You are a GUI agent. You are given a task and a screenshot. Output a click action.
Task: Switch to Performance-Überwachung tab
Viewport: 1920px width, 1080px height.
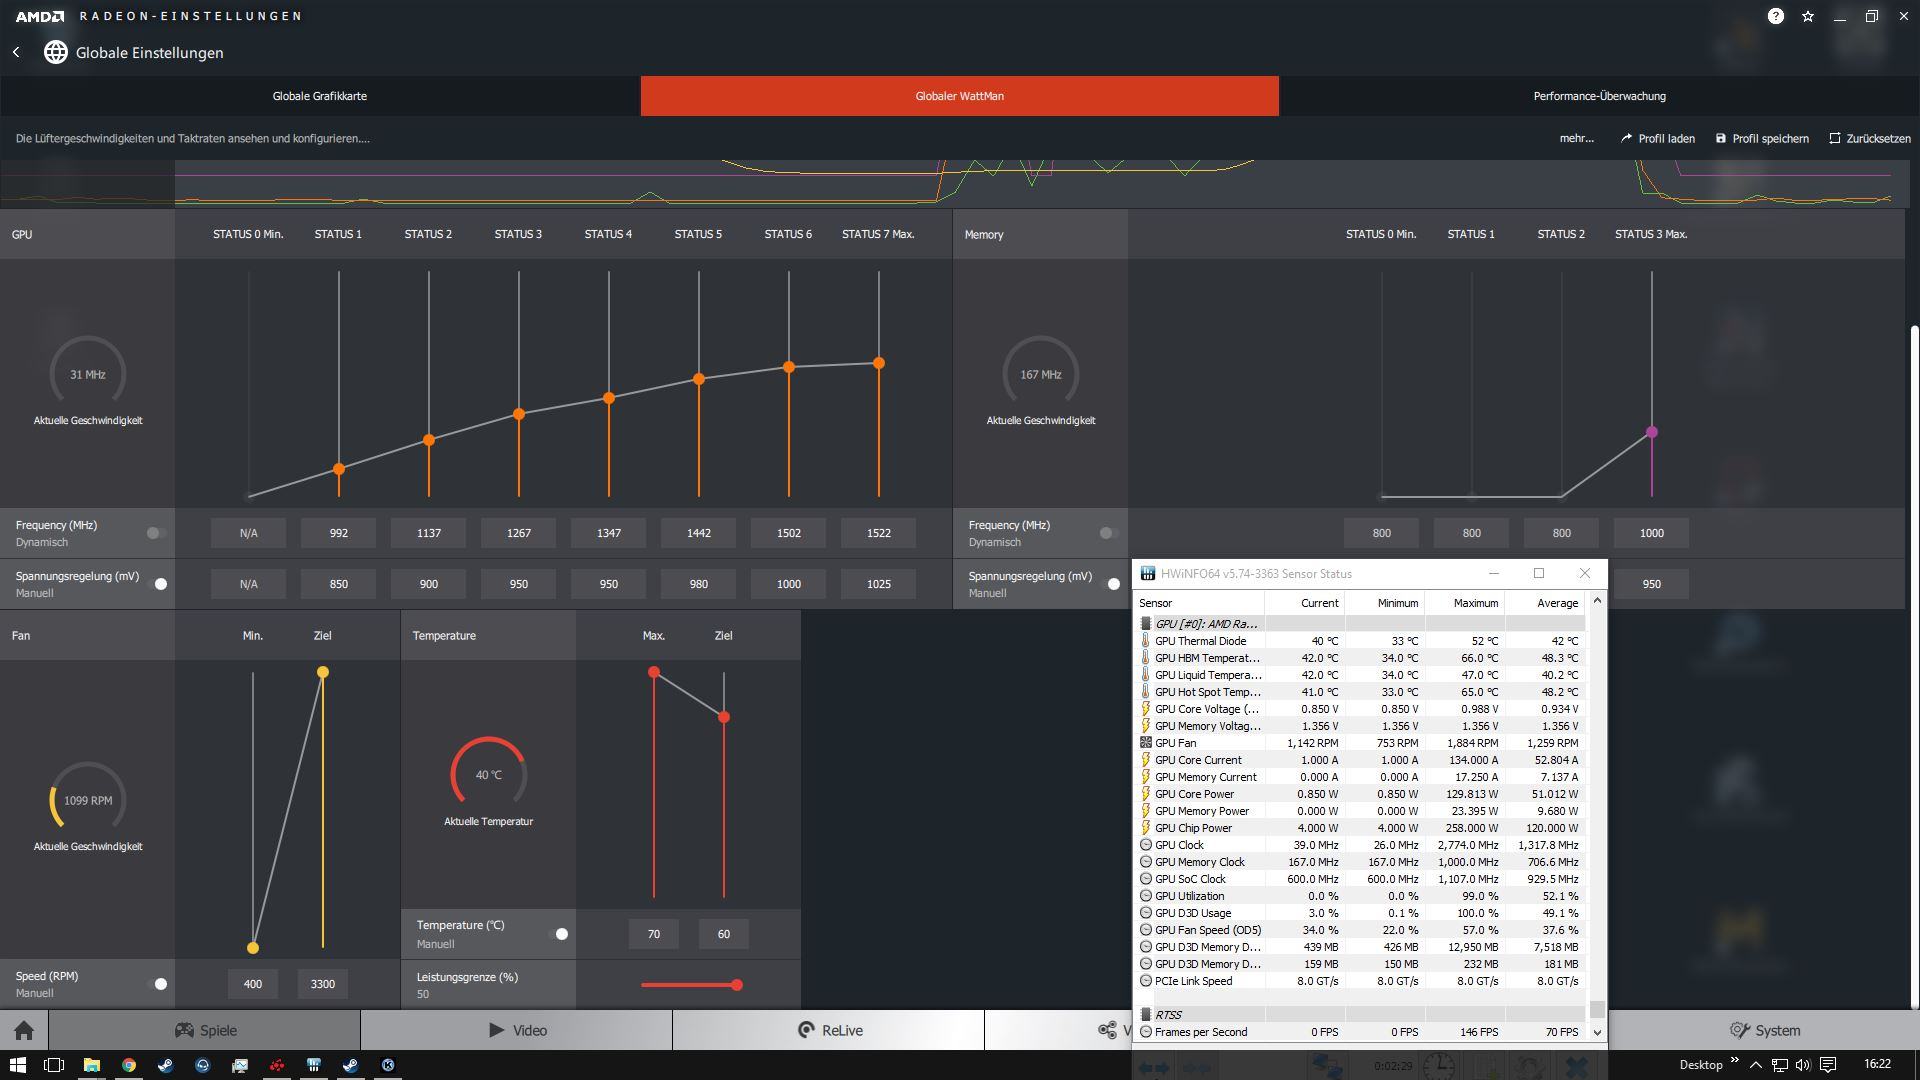point(1599,96)
